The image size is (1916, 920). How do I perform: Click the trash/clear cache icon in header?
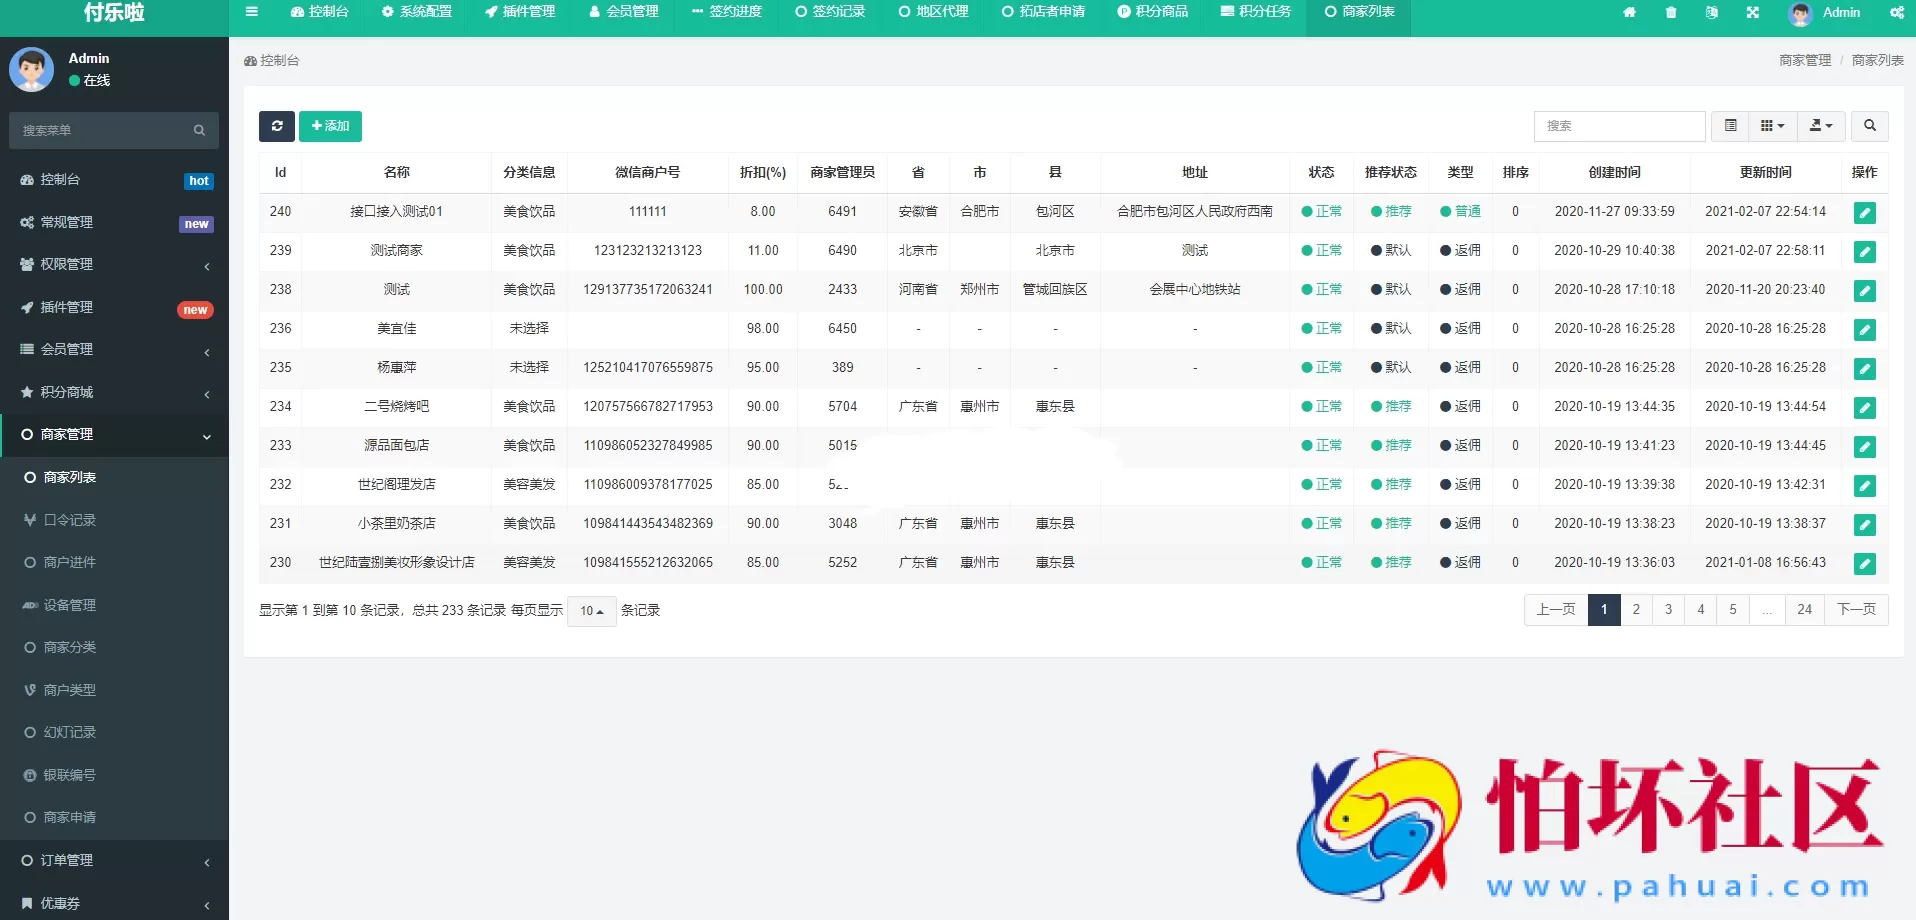coord(1671,13)
